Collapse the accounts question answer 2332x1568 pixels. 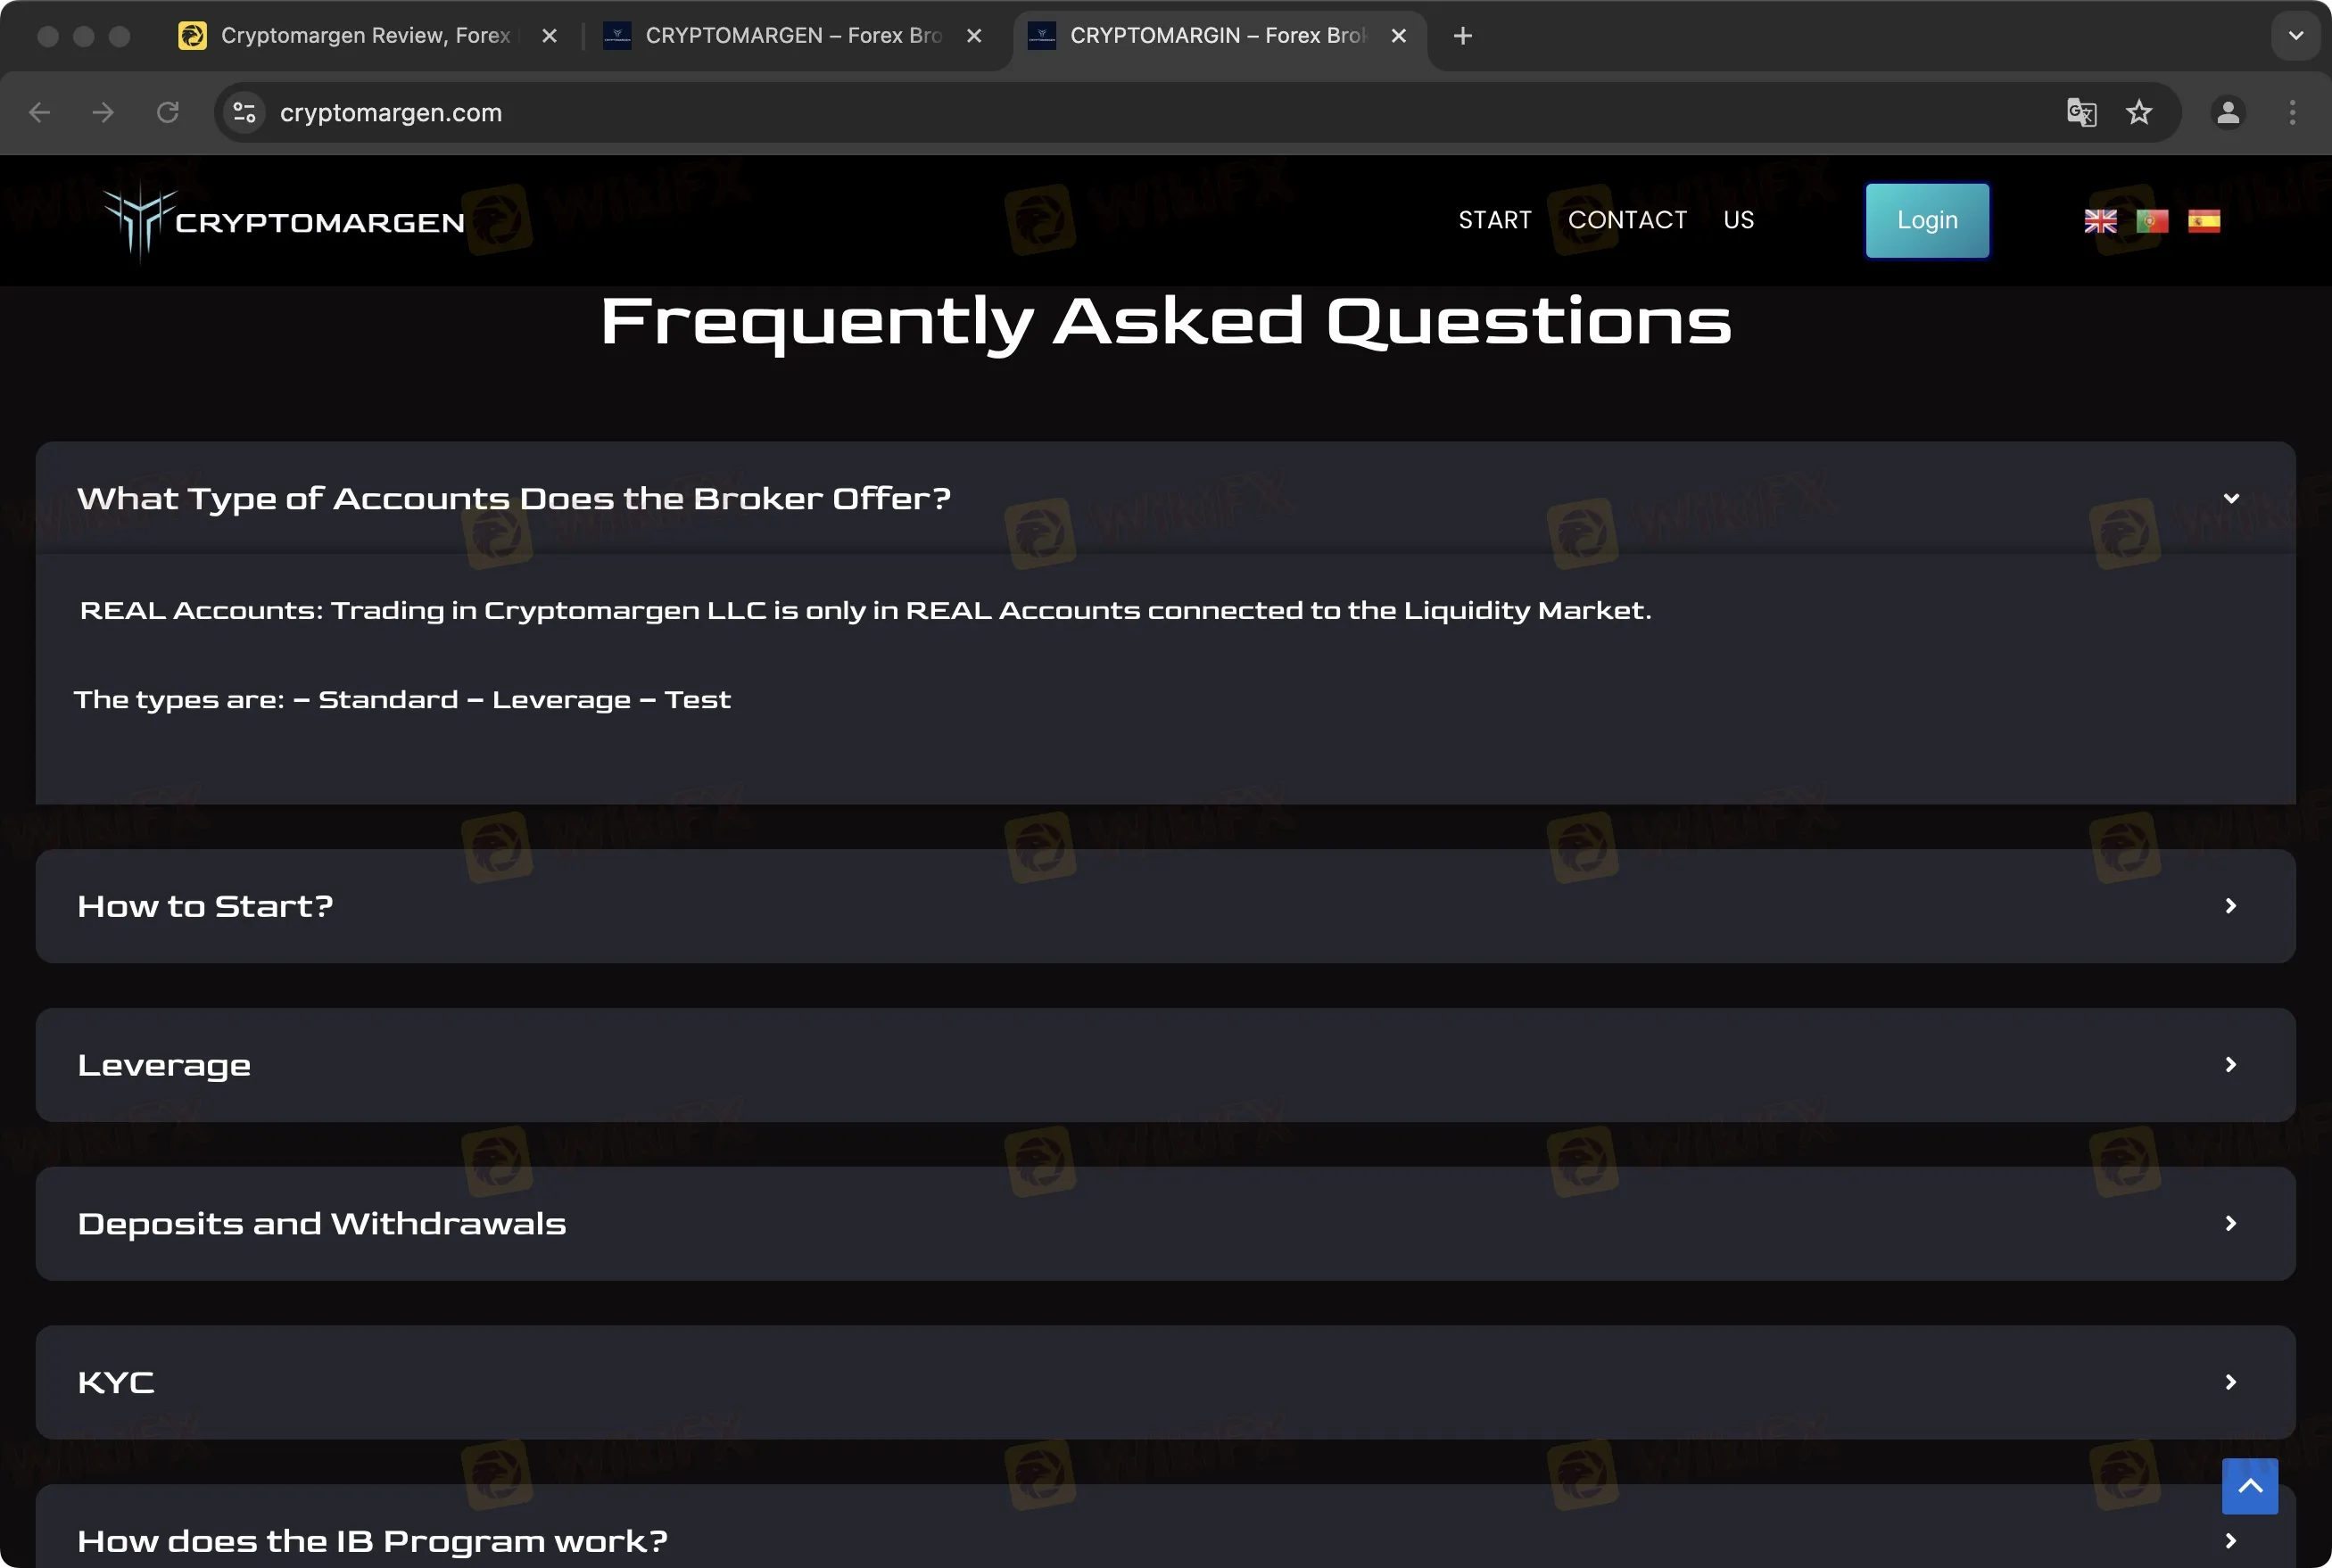(2231, 497)
